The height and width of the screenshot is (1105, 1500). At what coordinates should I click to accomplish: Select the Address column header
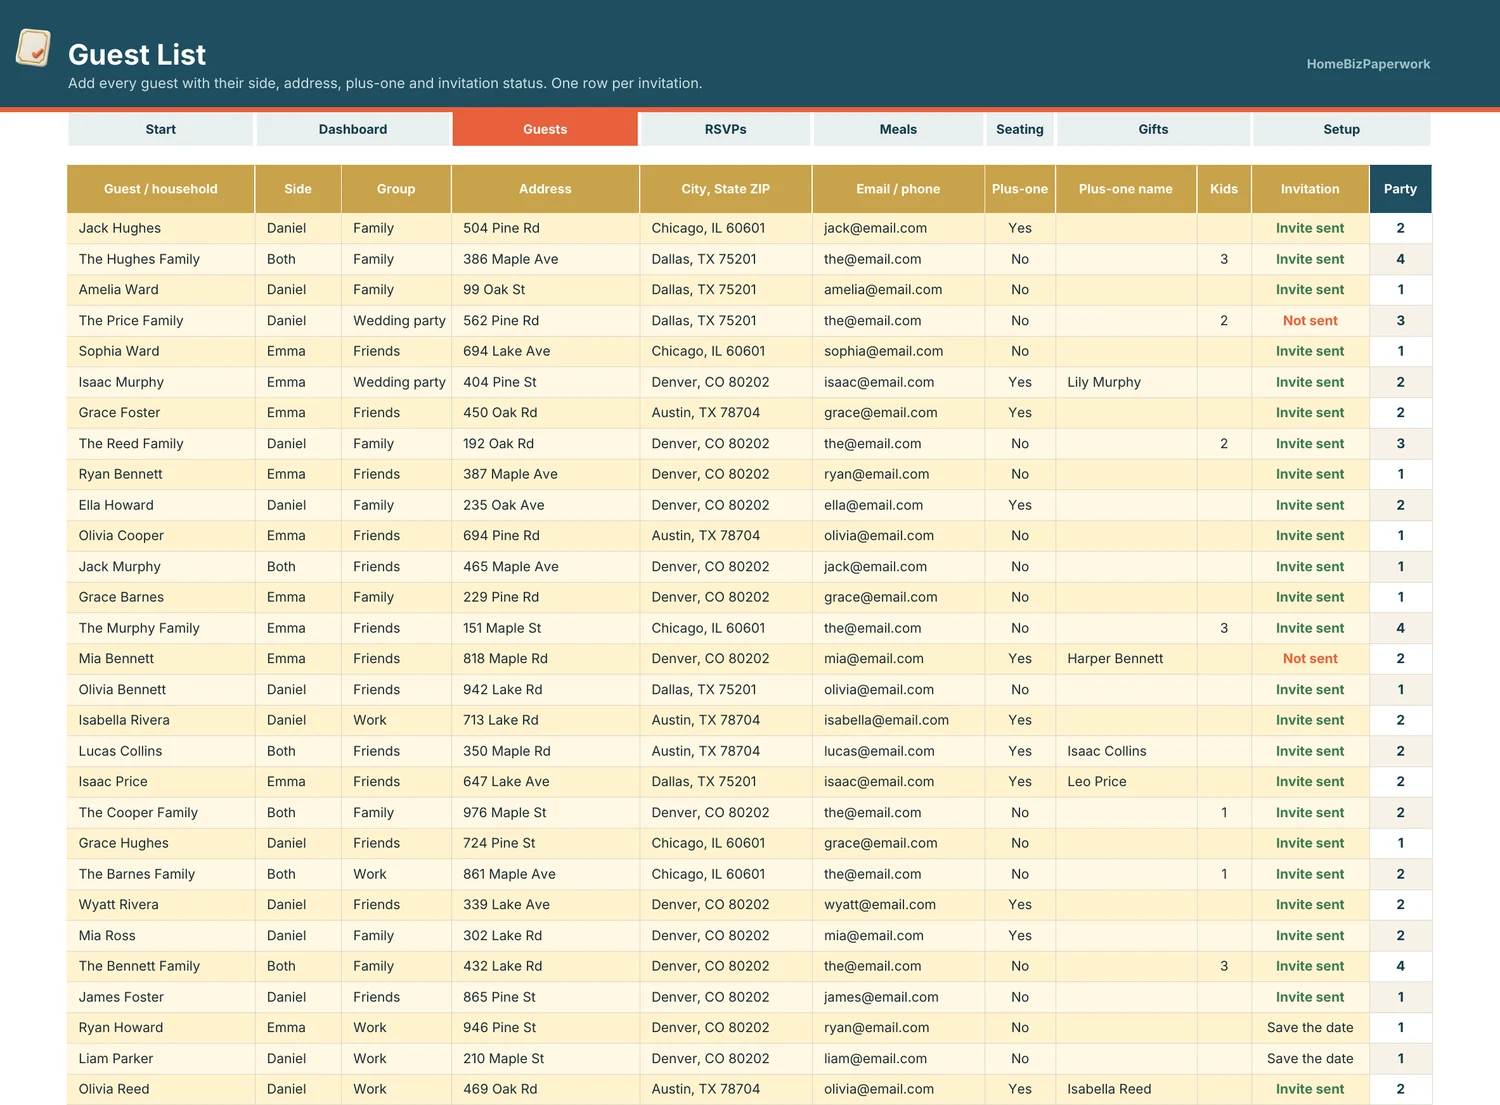pos(545,189)
